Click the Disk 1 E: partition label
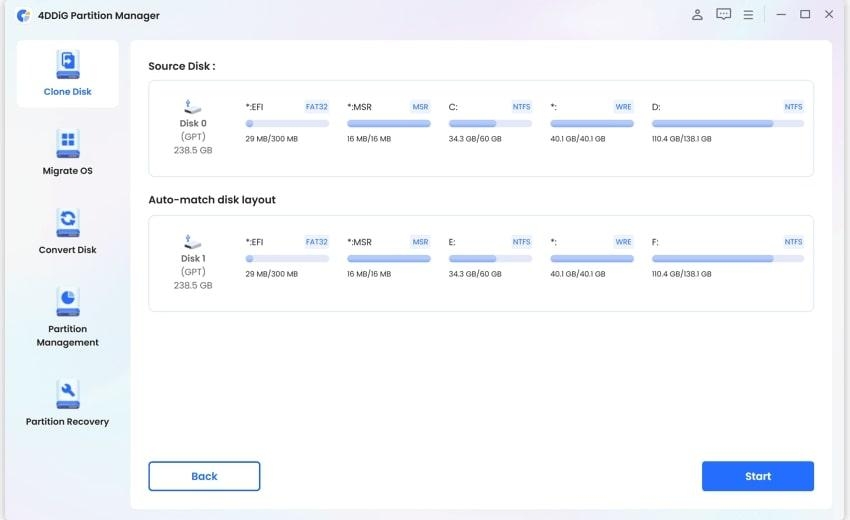 pos(452,242)
